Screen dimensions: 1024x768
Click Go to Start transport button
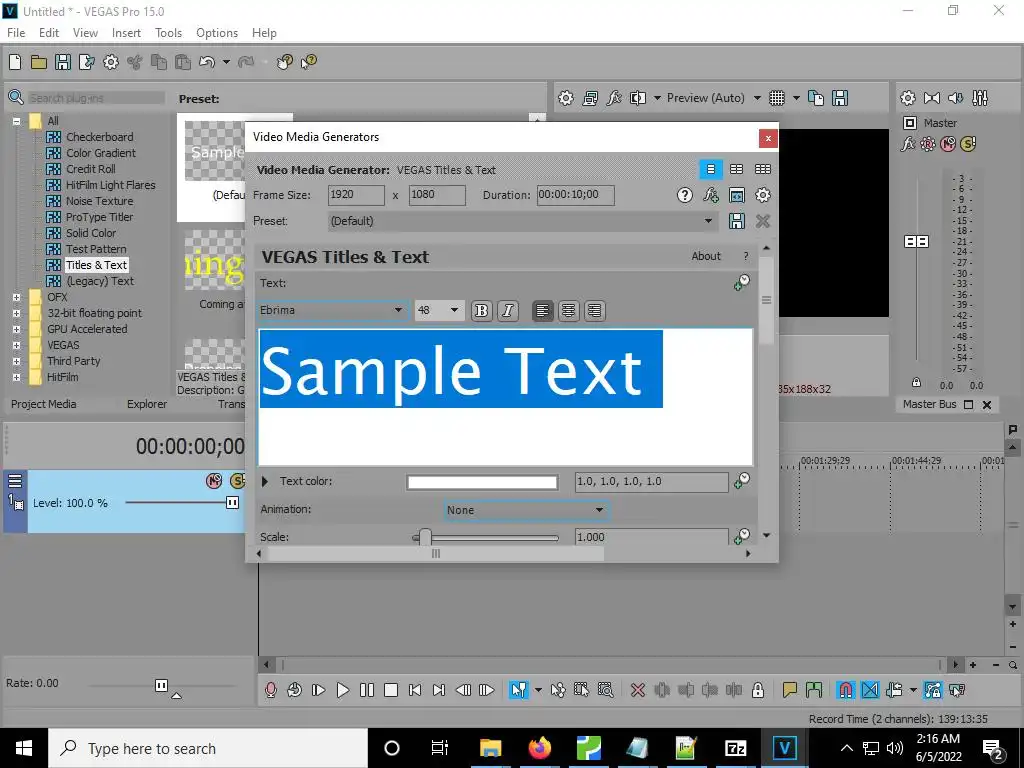[415, 690]
